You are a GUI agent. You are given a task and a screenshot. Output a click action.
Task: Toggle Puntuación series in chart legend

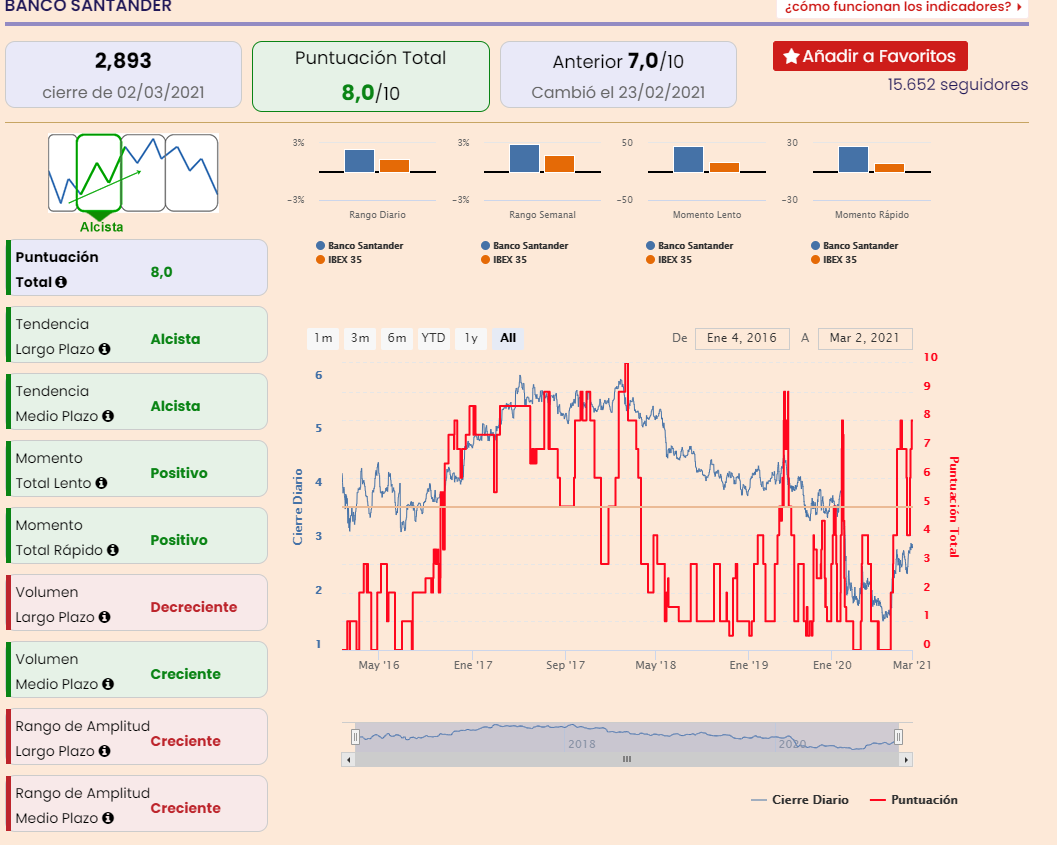914,800
